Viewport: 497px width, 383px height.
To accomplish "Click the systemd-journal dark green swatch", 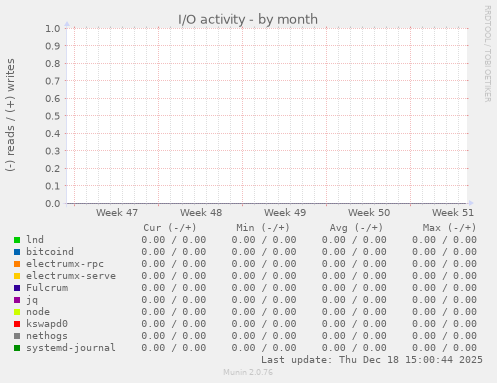I will click(17, 348).
